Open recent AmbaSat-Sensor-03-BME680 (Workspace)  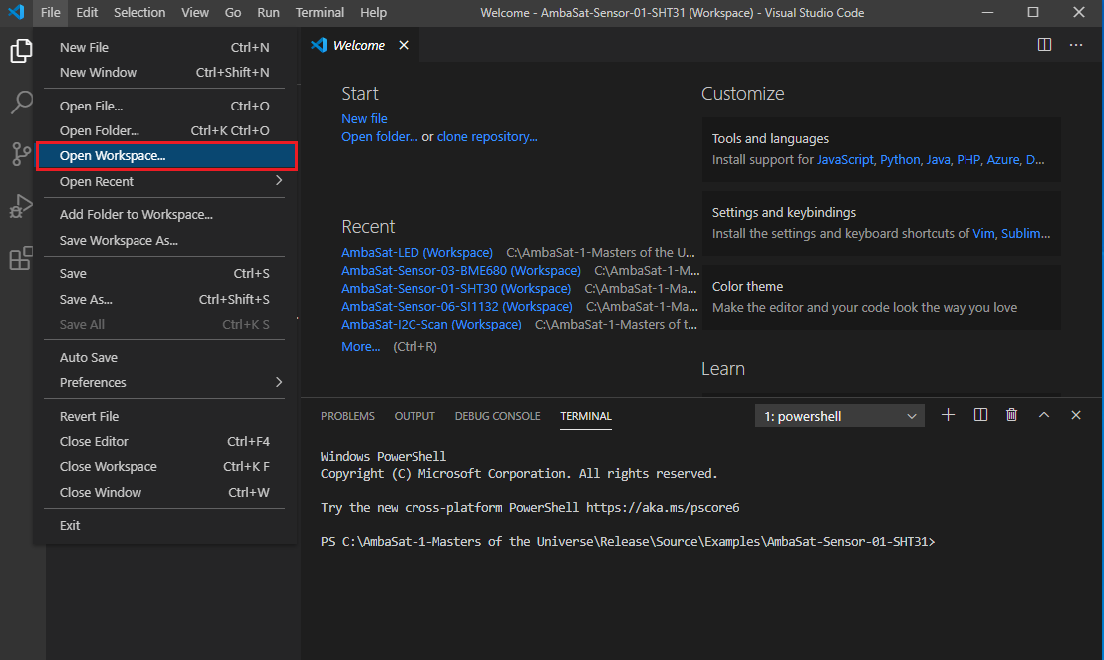[x=461, y=270]
